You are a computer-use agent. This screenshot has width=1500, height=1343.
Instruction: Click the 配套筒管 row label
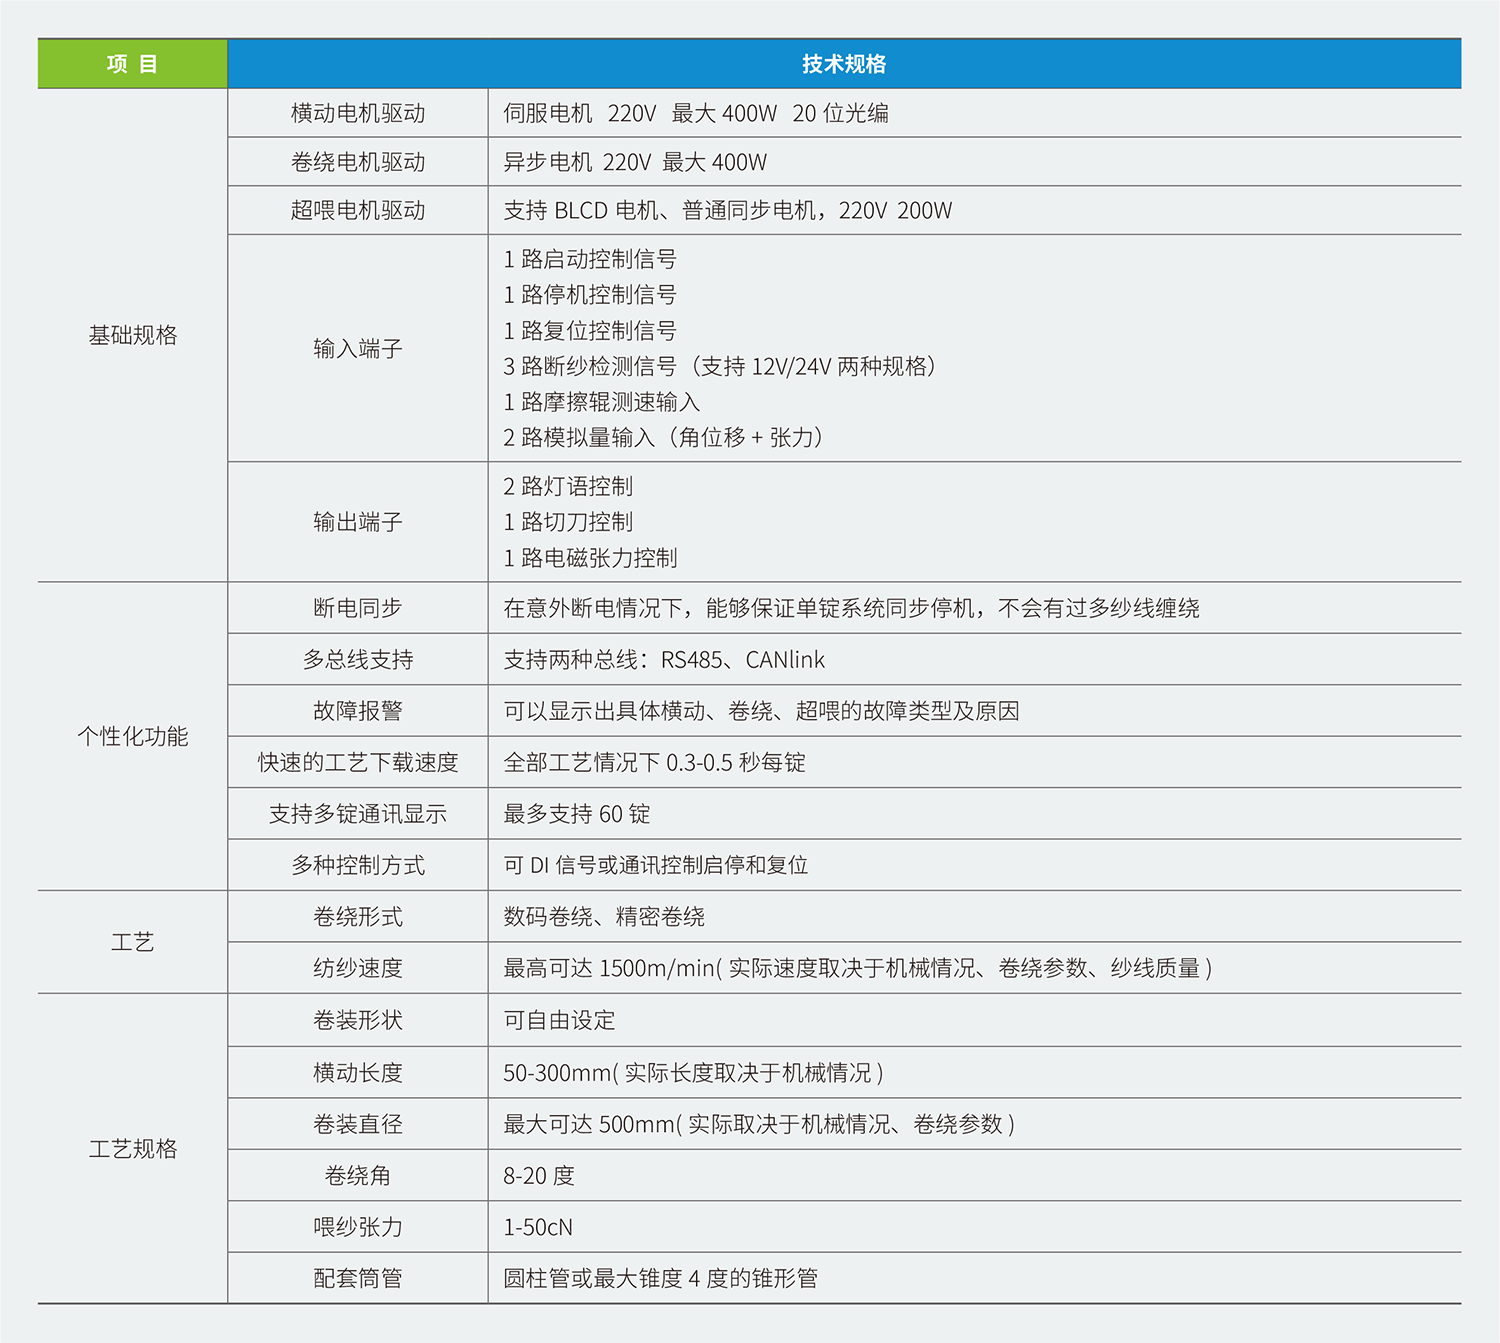[x=357, y=1278]
